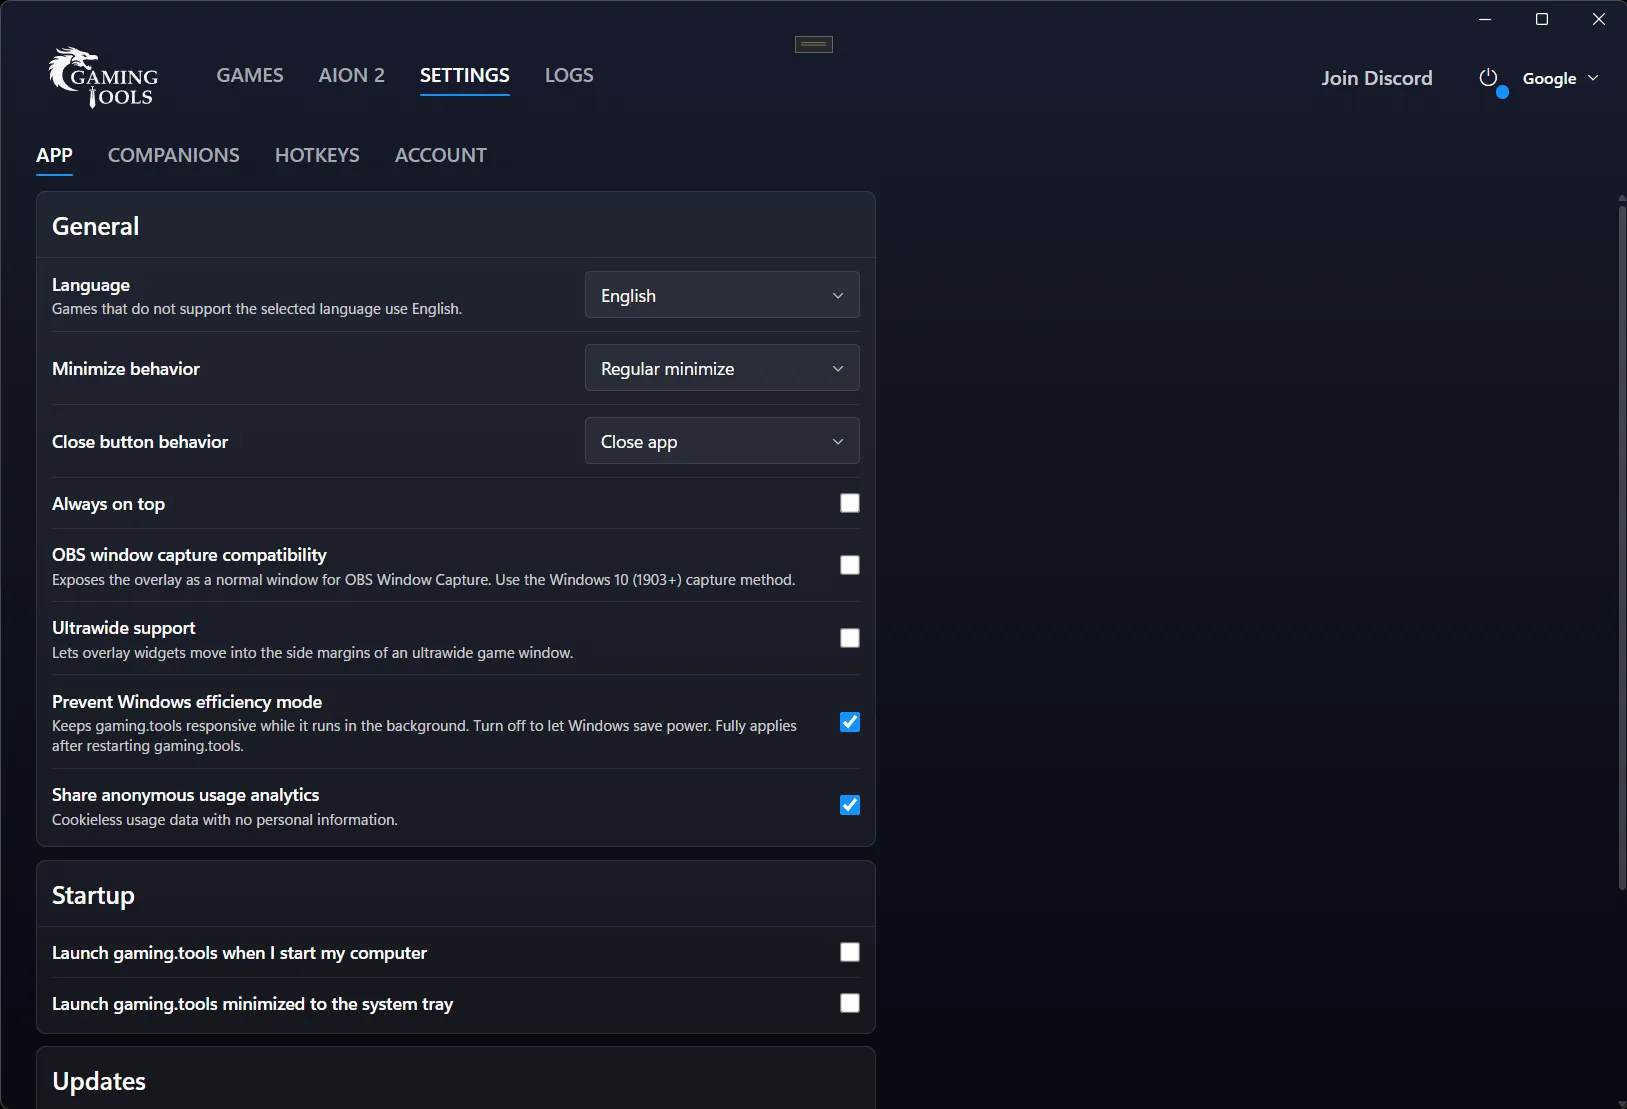The width and height of the screenshot is (1627, 1109).
Task: Enable launch minimized to system tray
Action: [x=850, y=1003]
